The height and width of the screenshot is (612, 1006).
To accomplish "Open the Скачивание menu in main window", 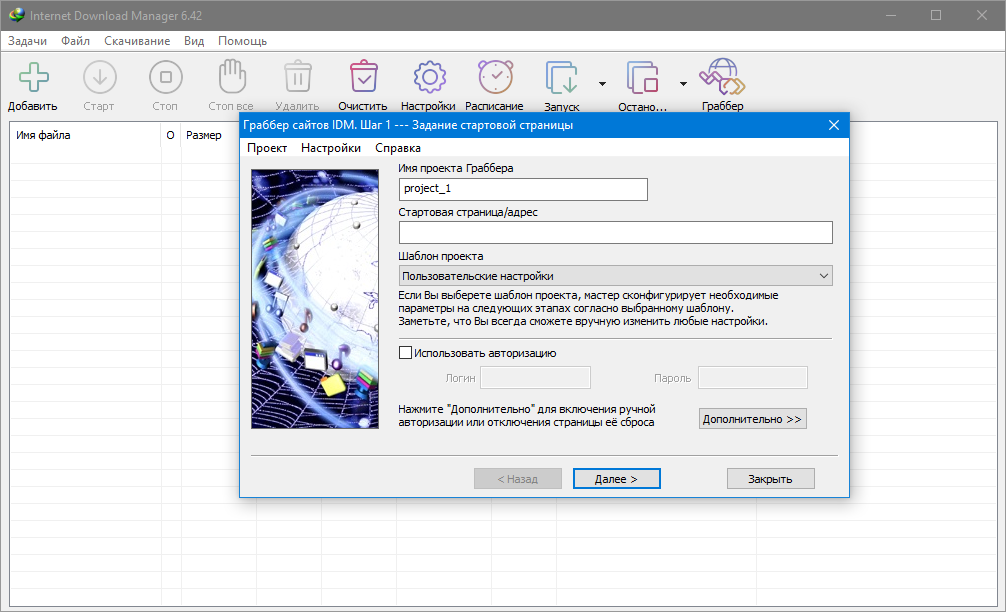I will pyautogui.click(x=136, y=41).
